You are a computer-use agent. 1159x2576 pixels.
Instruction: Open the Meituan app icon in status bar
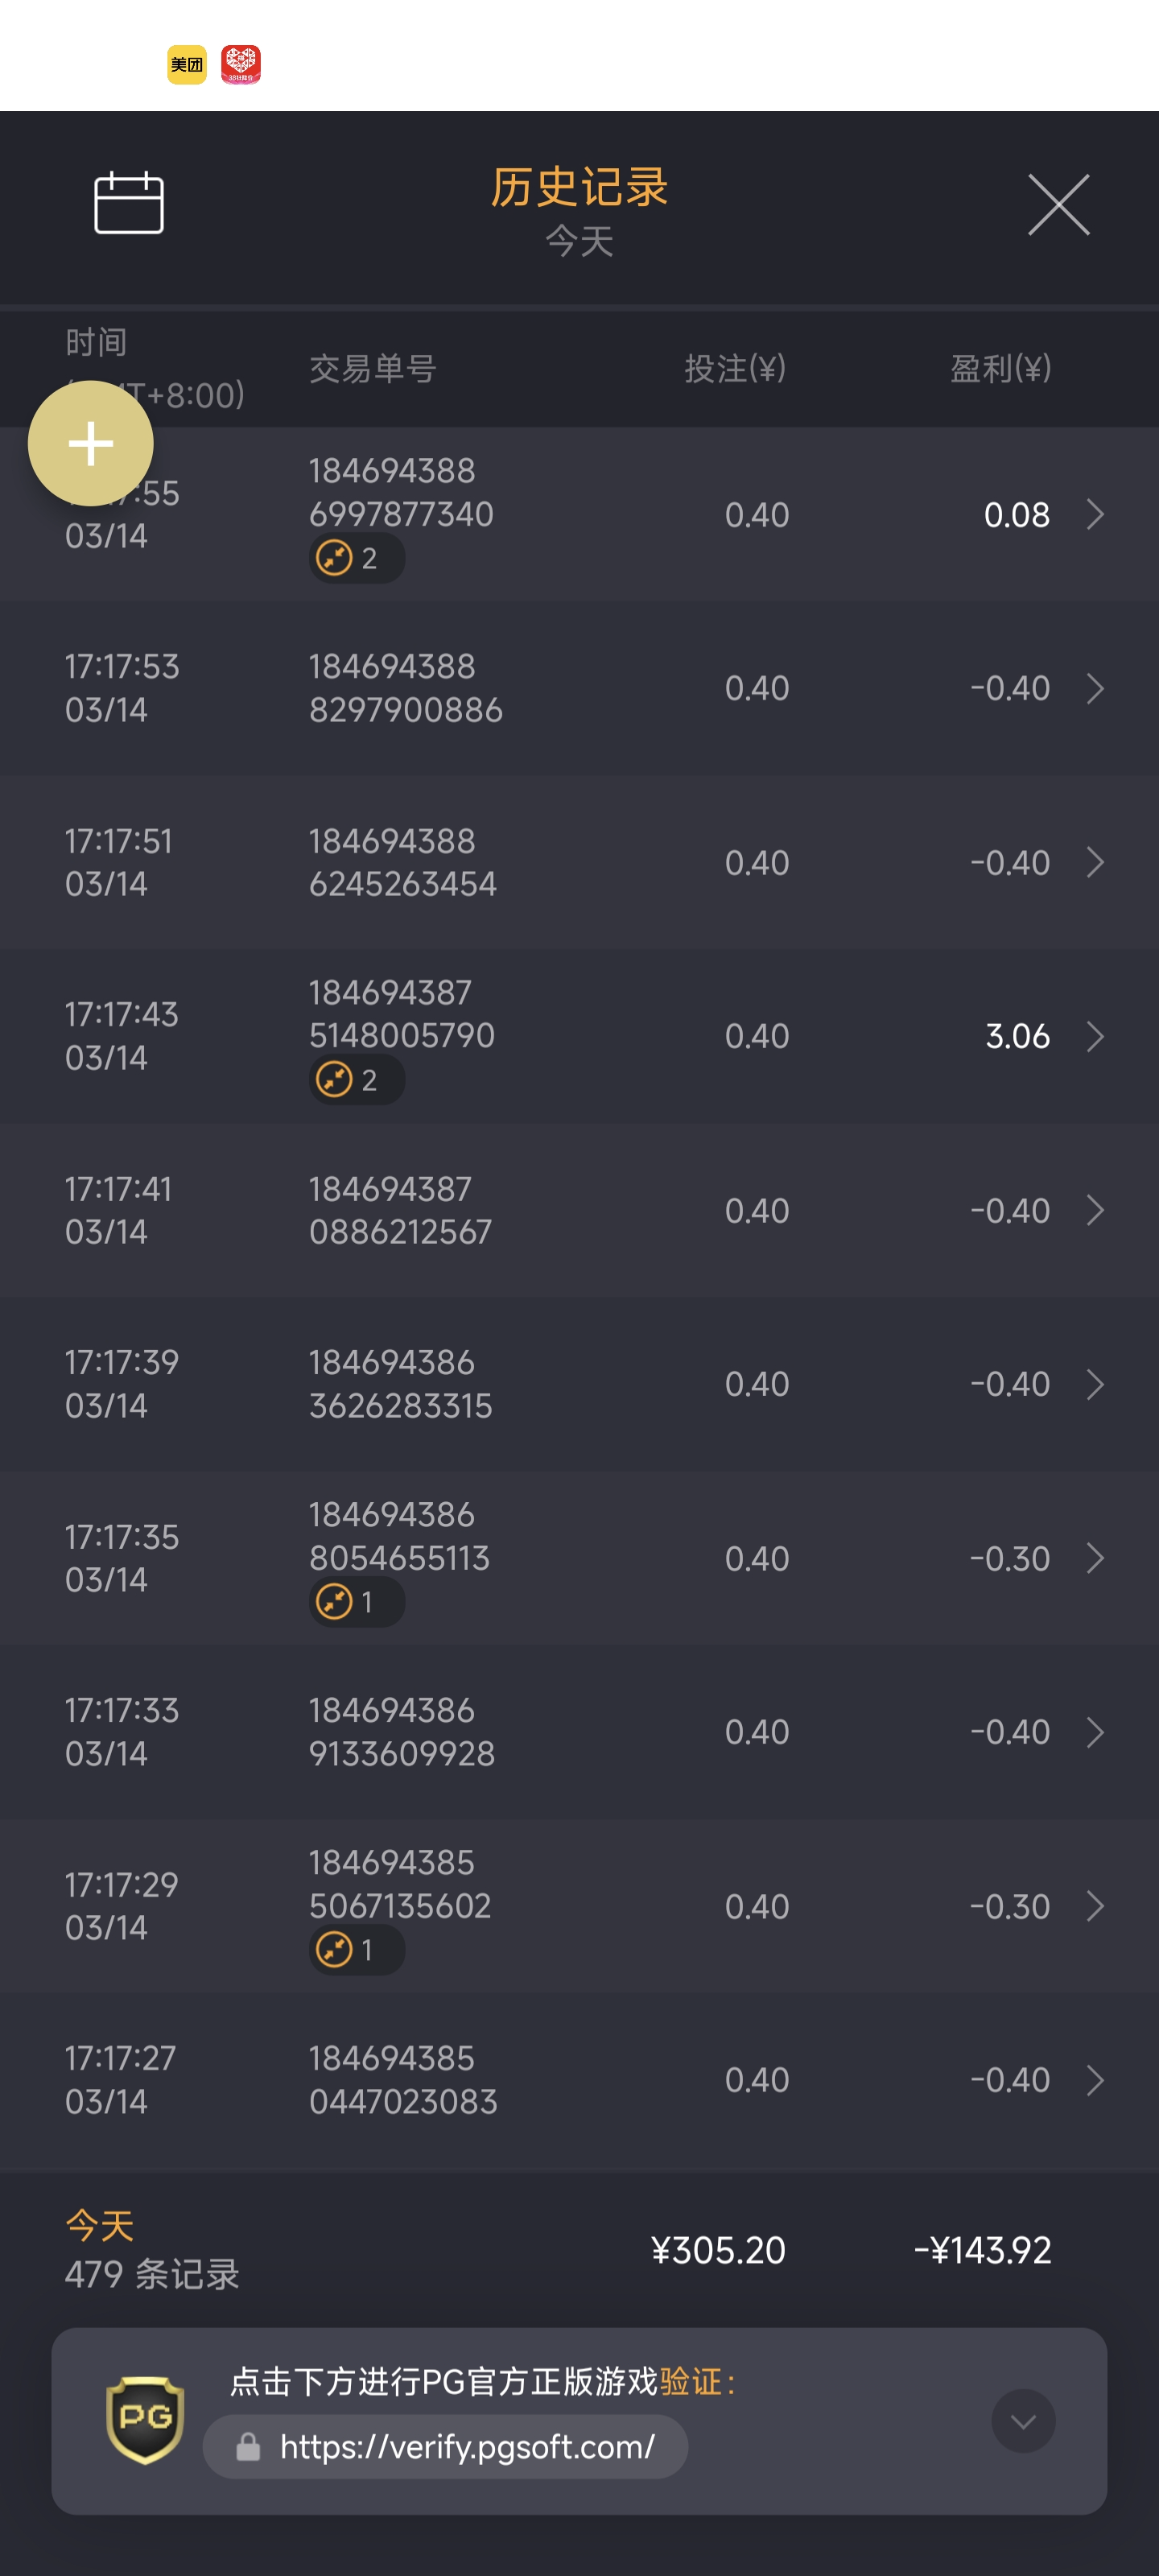[187, 65]
